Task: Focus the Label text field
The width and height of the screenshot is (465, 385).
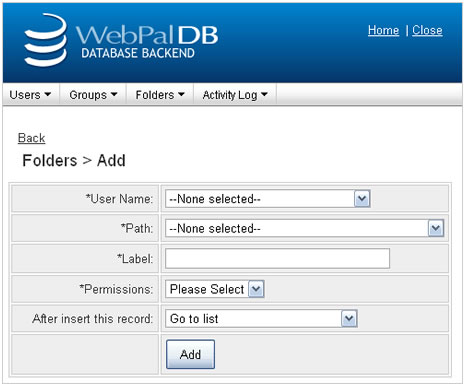Action: point(277,258)
